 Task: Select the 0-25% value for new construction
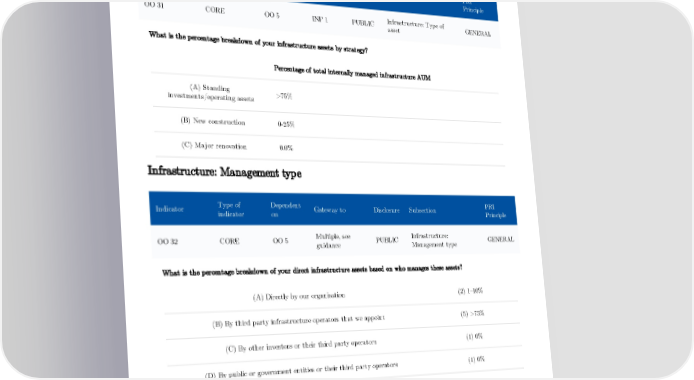tap(286, 124)
